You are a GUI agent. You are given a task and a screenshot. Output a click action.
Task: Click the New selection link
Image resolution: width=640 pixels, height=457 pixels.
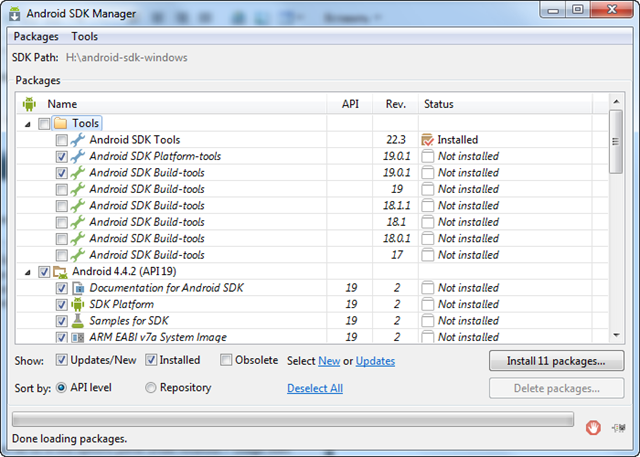pos(329,361)
